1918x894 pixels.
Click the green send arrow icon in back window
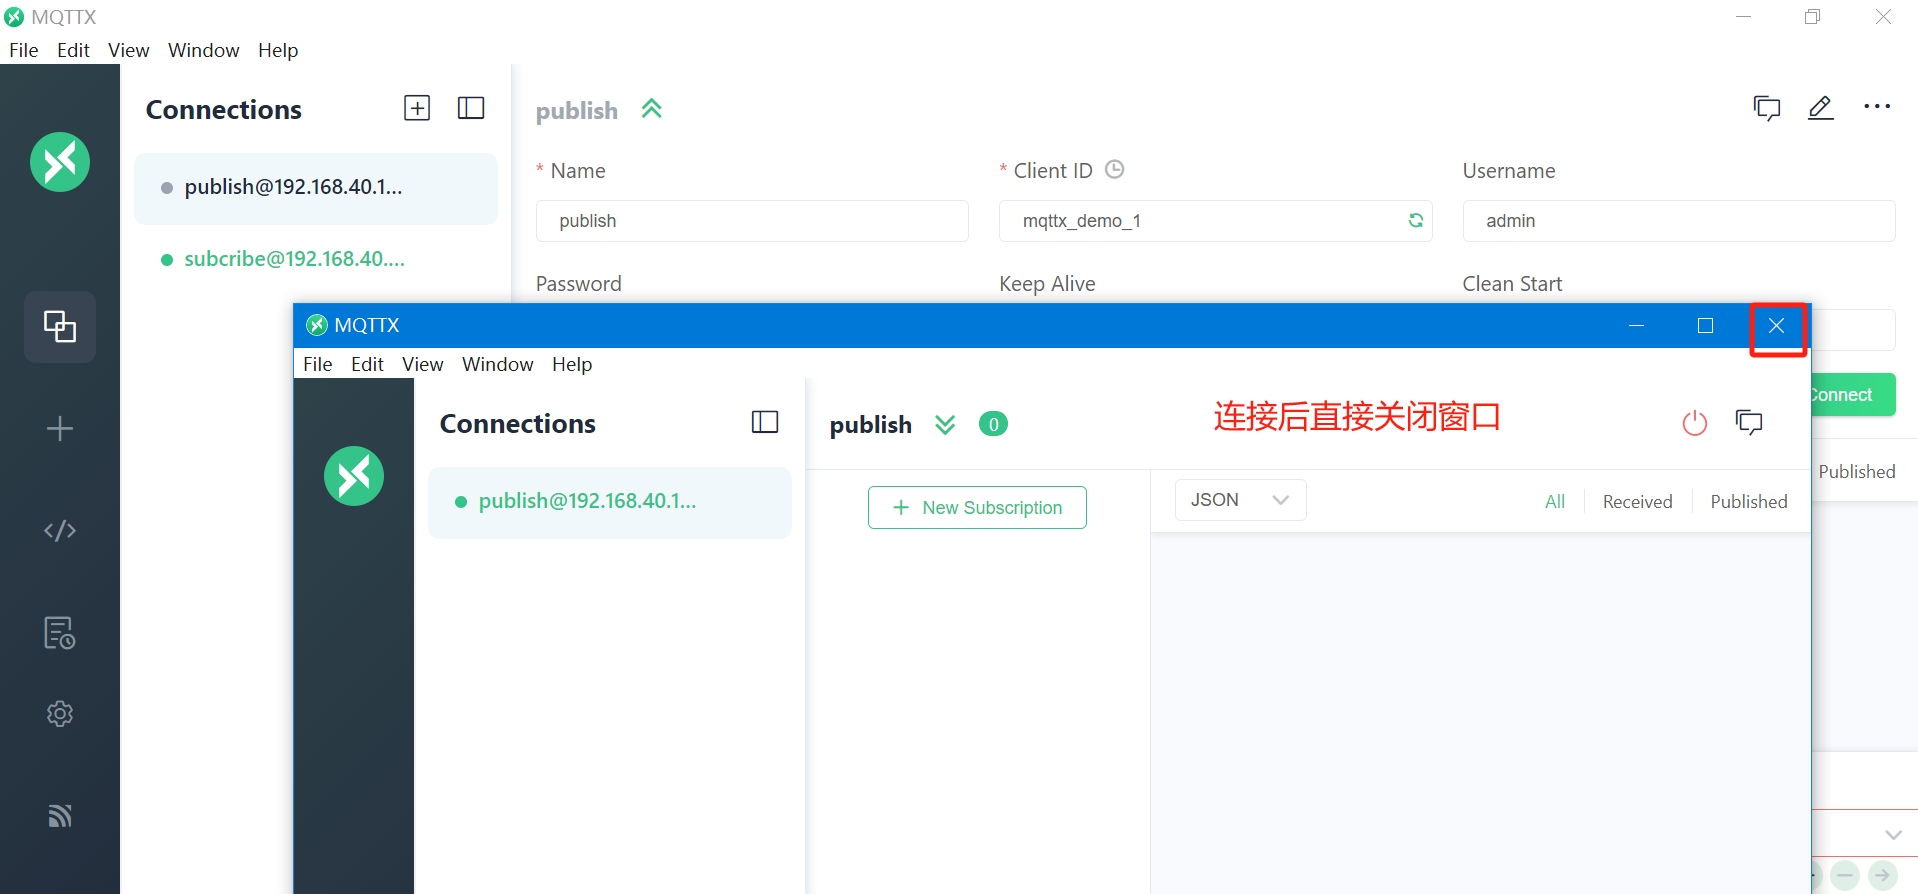[x=1882, y=877]
